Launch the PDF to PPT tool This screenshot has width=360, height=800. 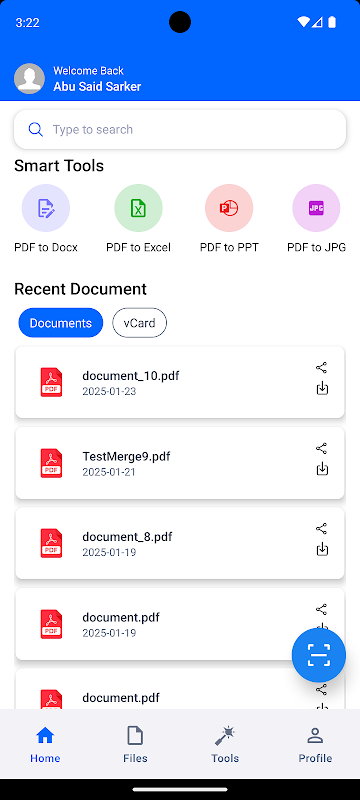(229, 208)
